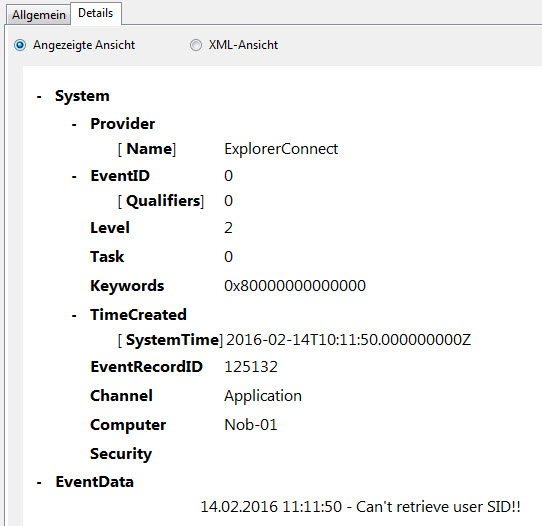Click the TimeCreated label
The height and width of the screenshot is (526, 542).
(x=138, y=315)
